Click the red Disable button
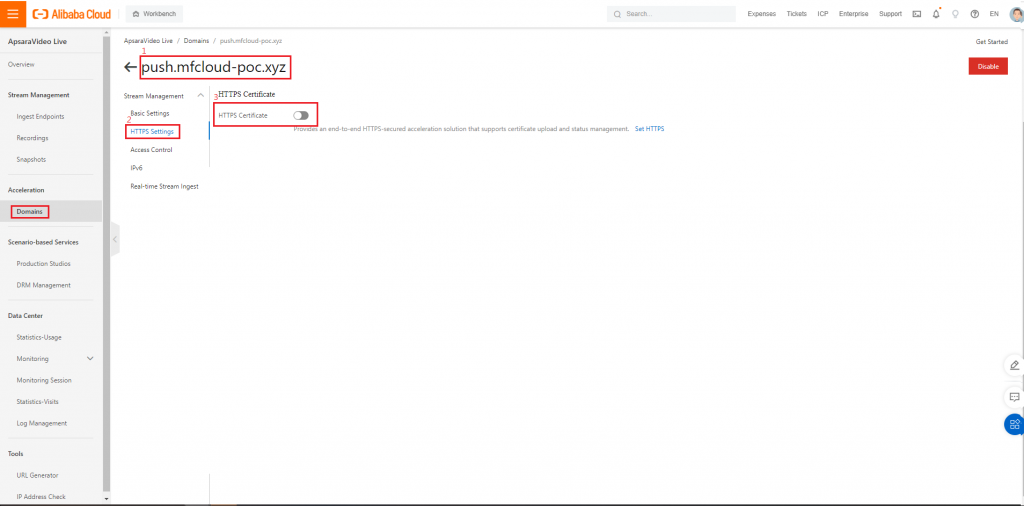 point(988,67)
